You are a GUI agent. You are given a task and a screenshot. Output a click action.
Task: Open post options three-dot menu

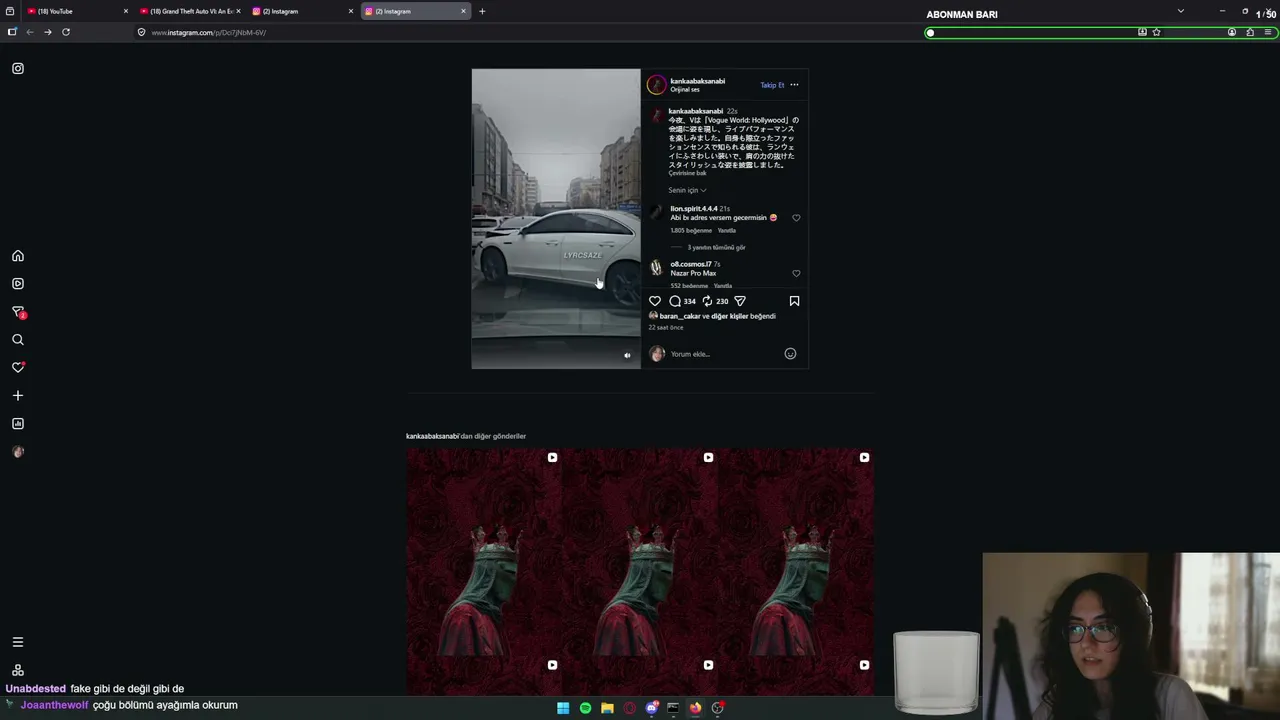click(x=794, y=85)
